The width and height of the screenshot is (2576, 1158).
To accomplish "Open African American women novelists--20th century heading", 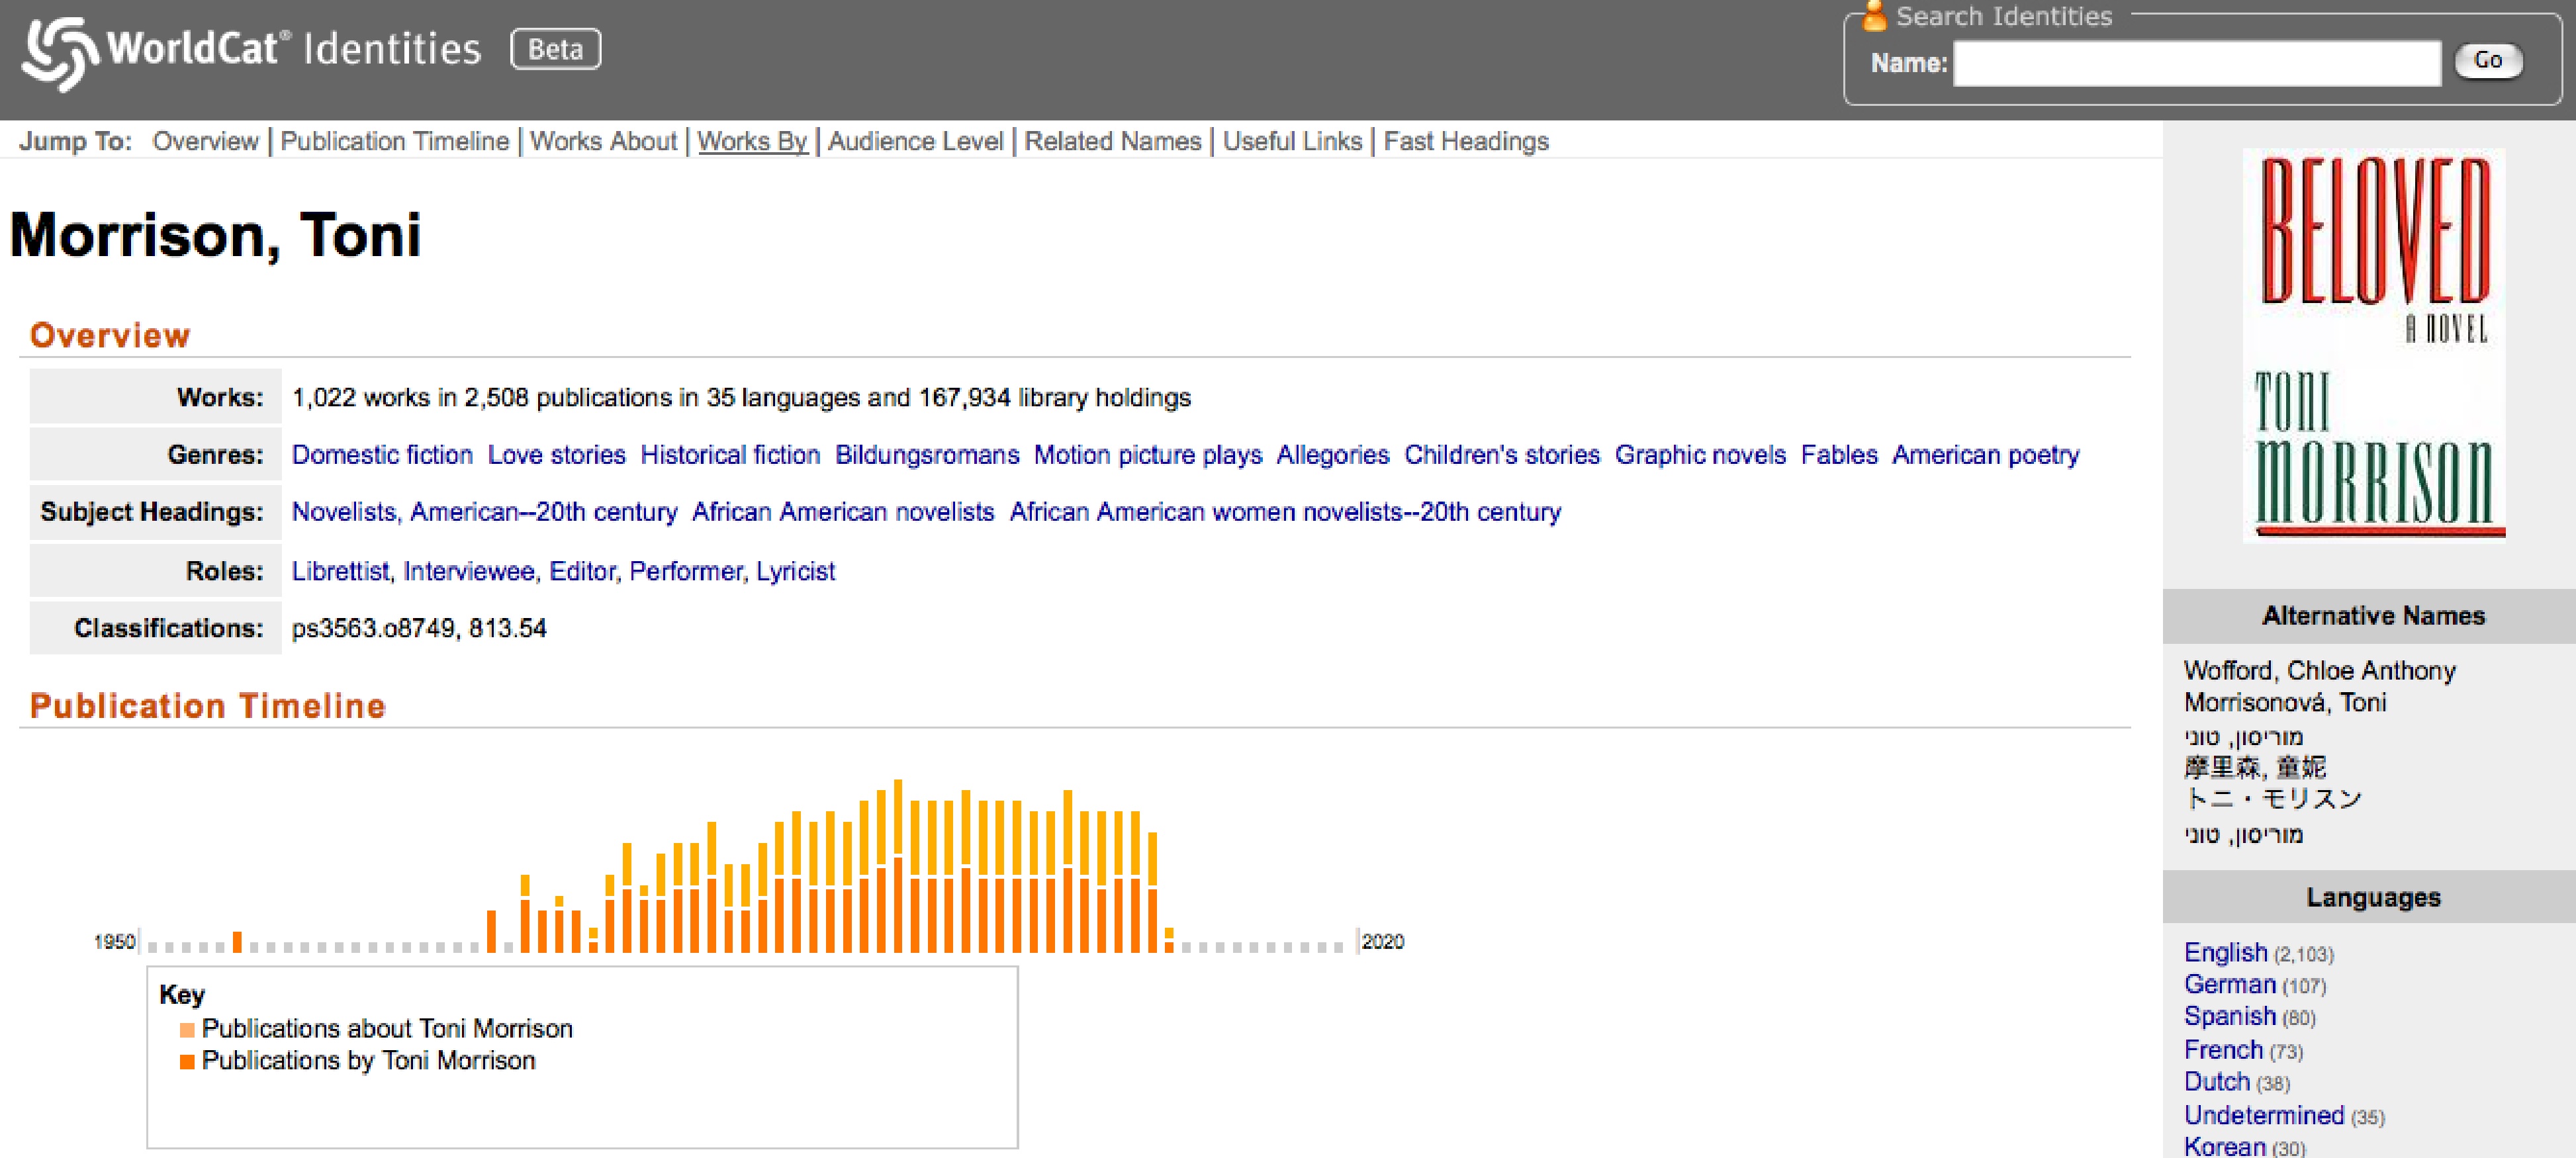I will coord(1285,512).
